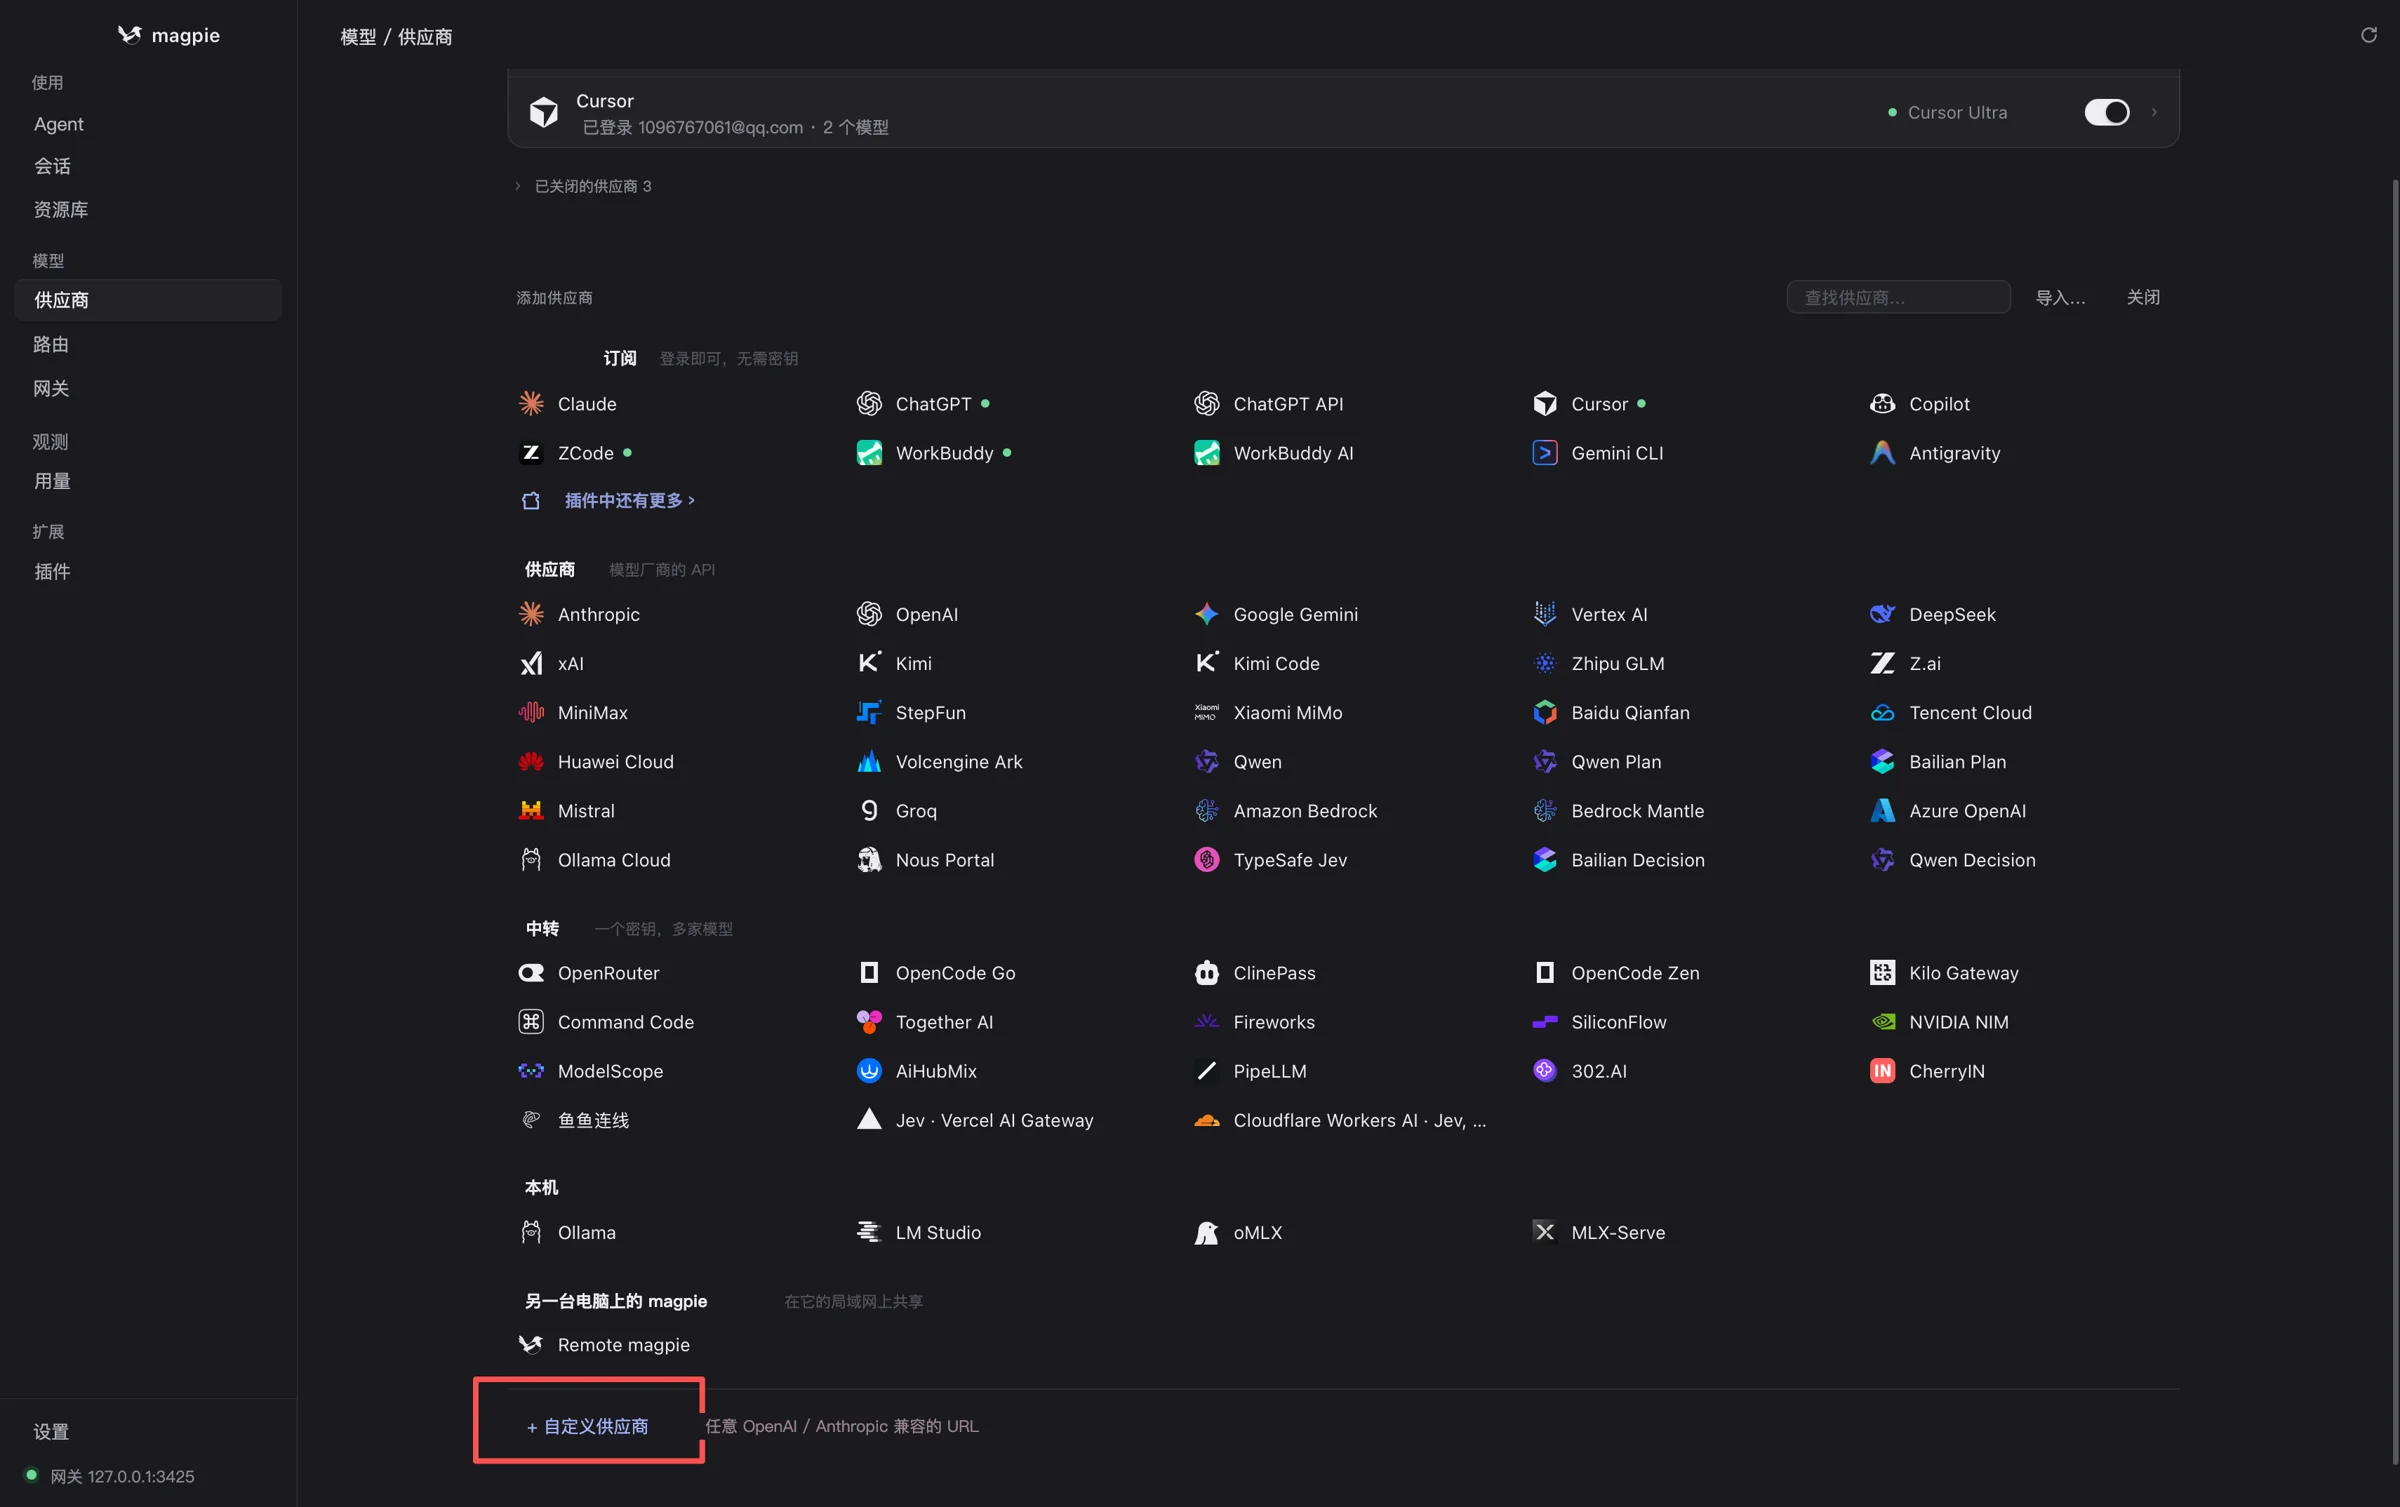Click the Huawei Cloud icon
The width and height of the screenshot is (2400, 1507).
[531, 762]
